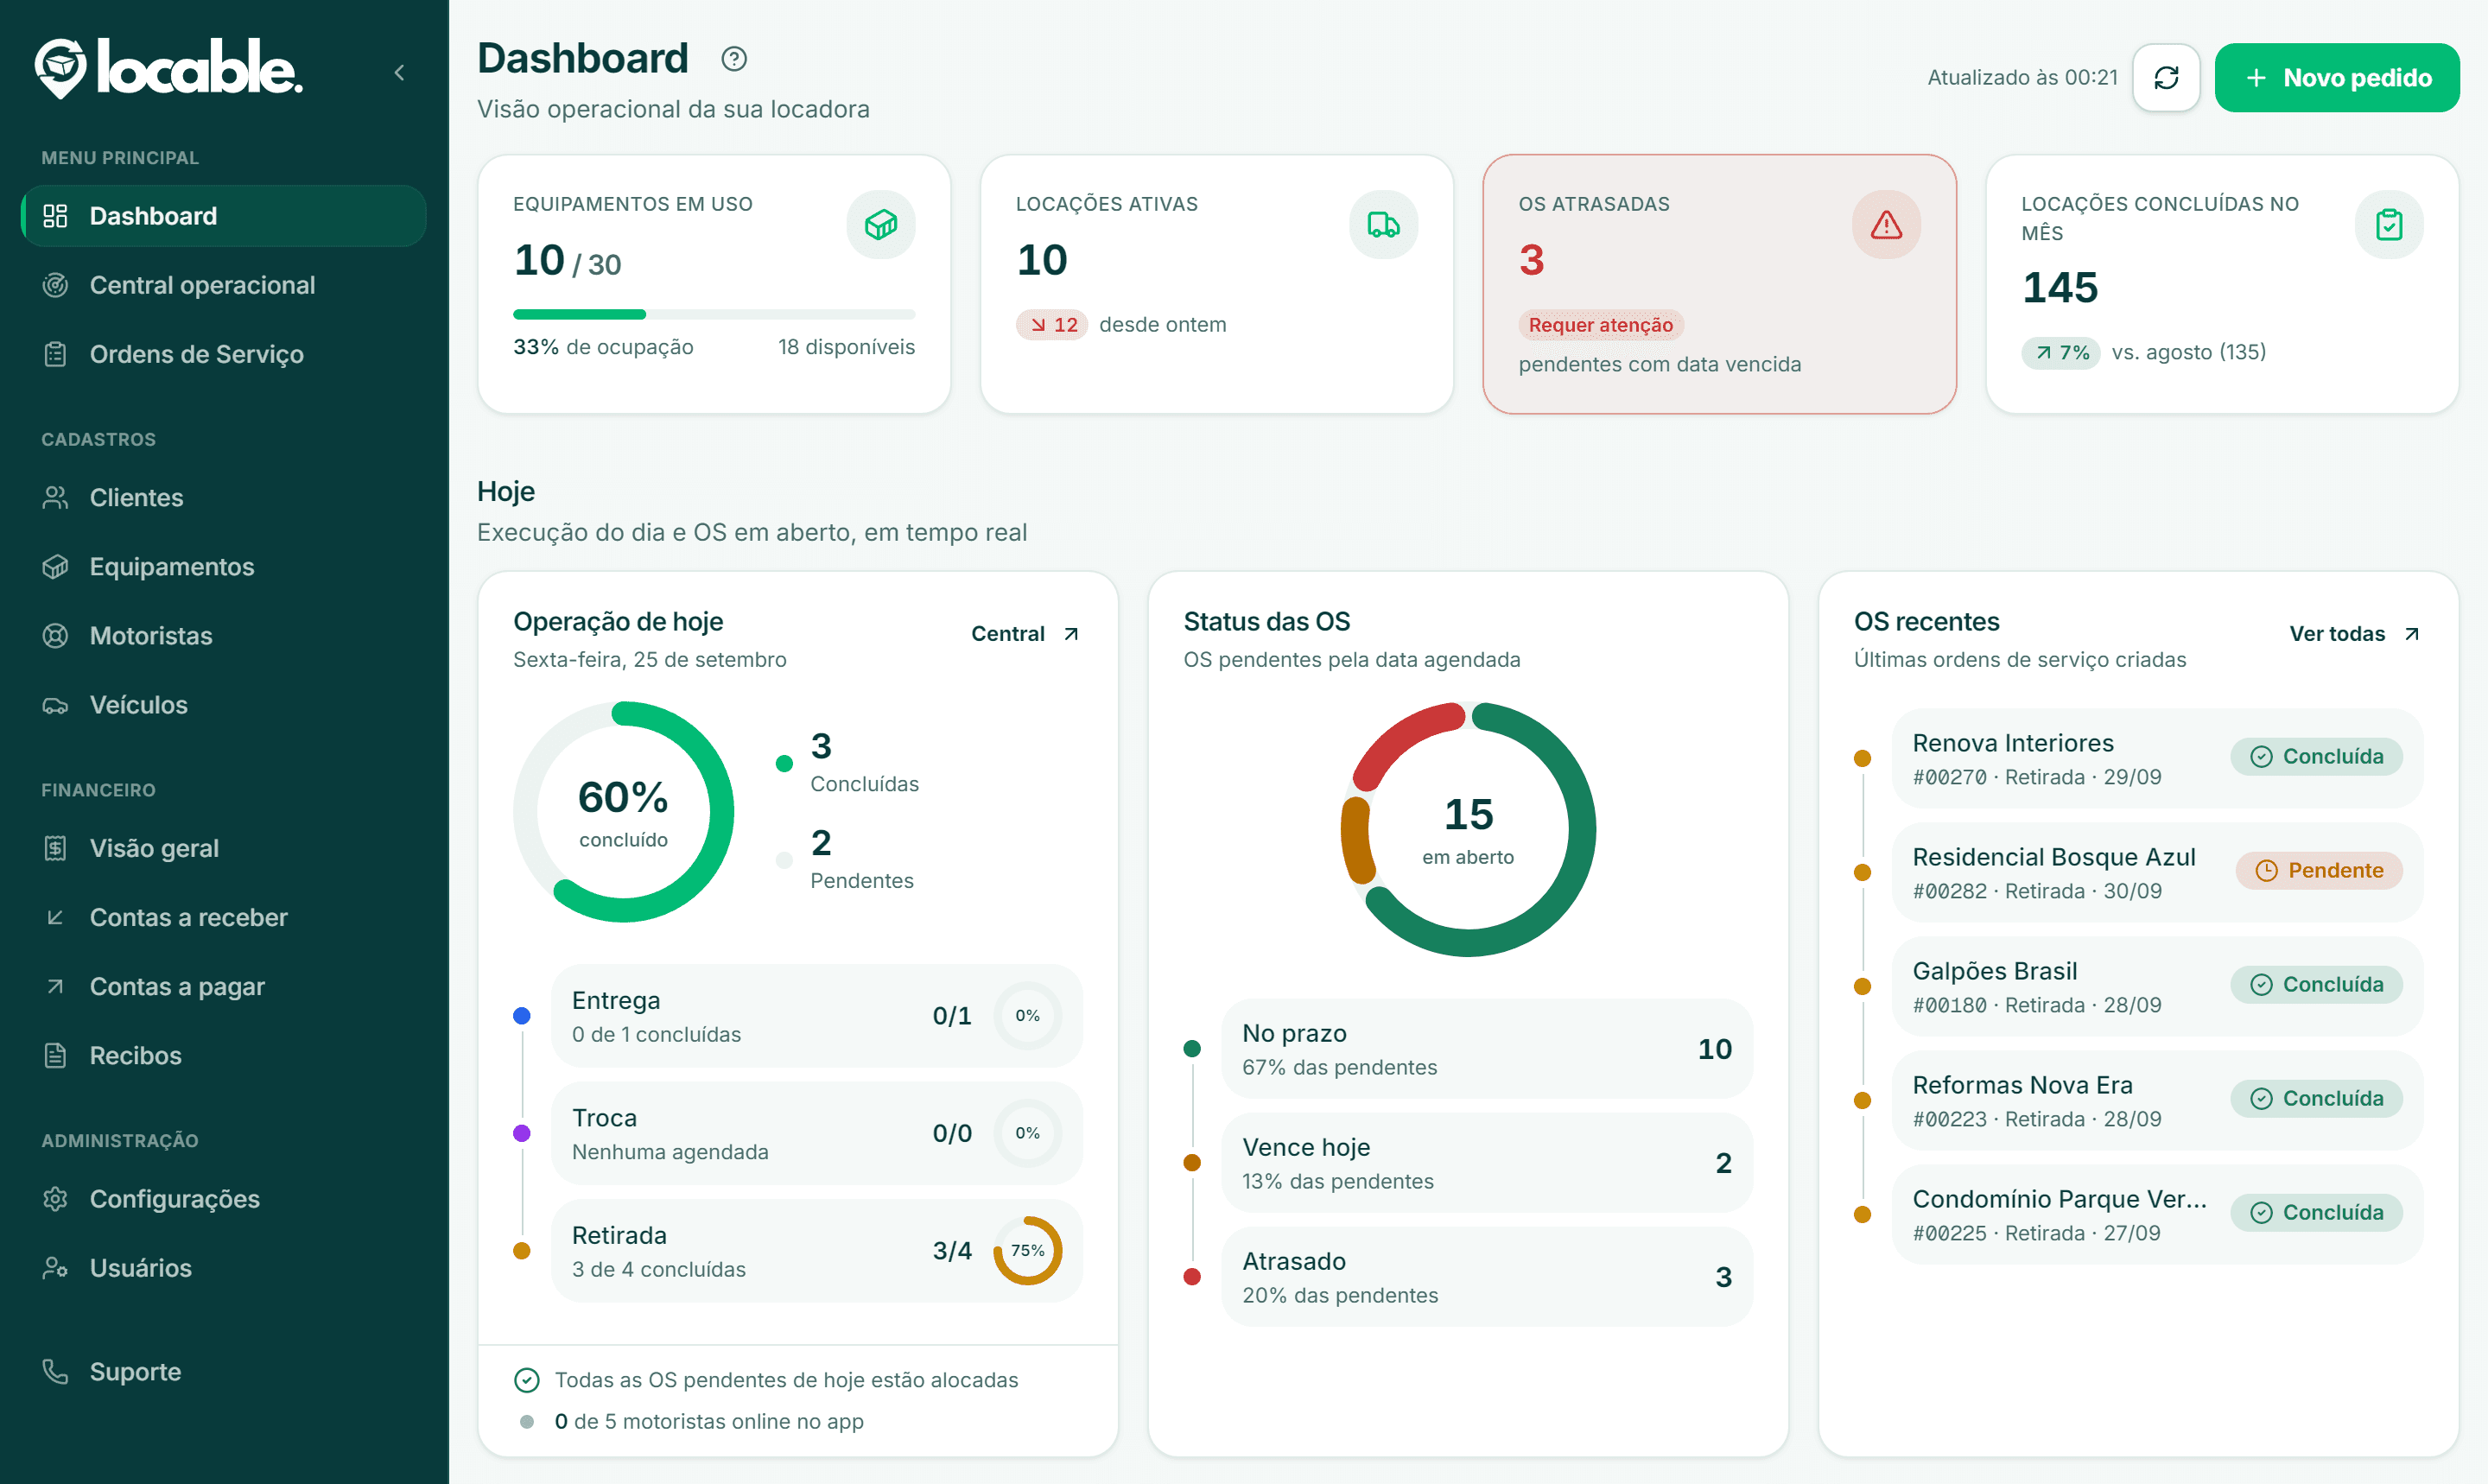Open the Dashboard help icon
Image resolution: width=2488 pixels, height=1484 pixels.
click(734, 59)
